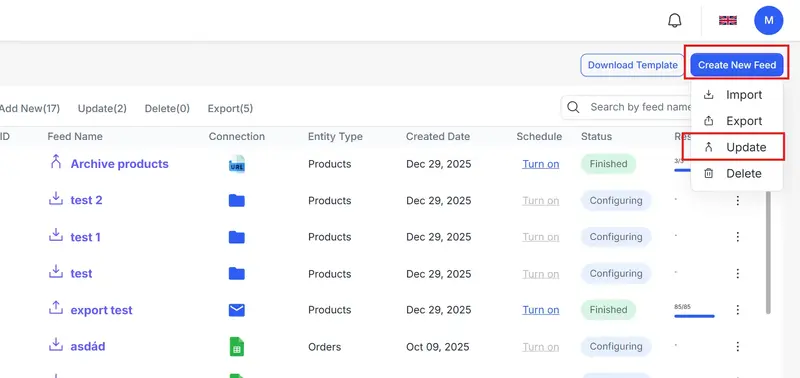Click the Configuring status of test 2
The height and width of the screenshot is (378, 800).
click(616, 200)
